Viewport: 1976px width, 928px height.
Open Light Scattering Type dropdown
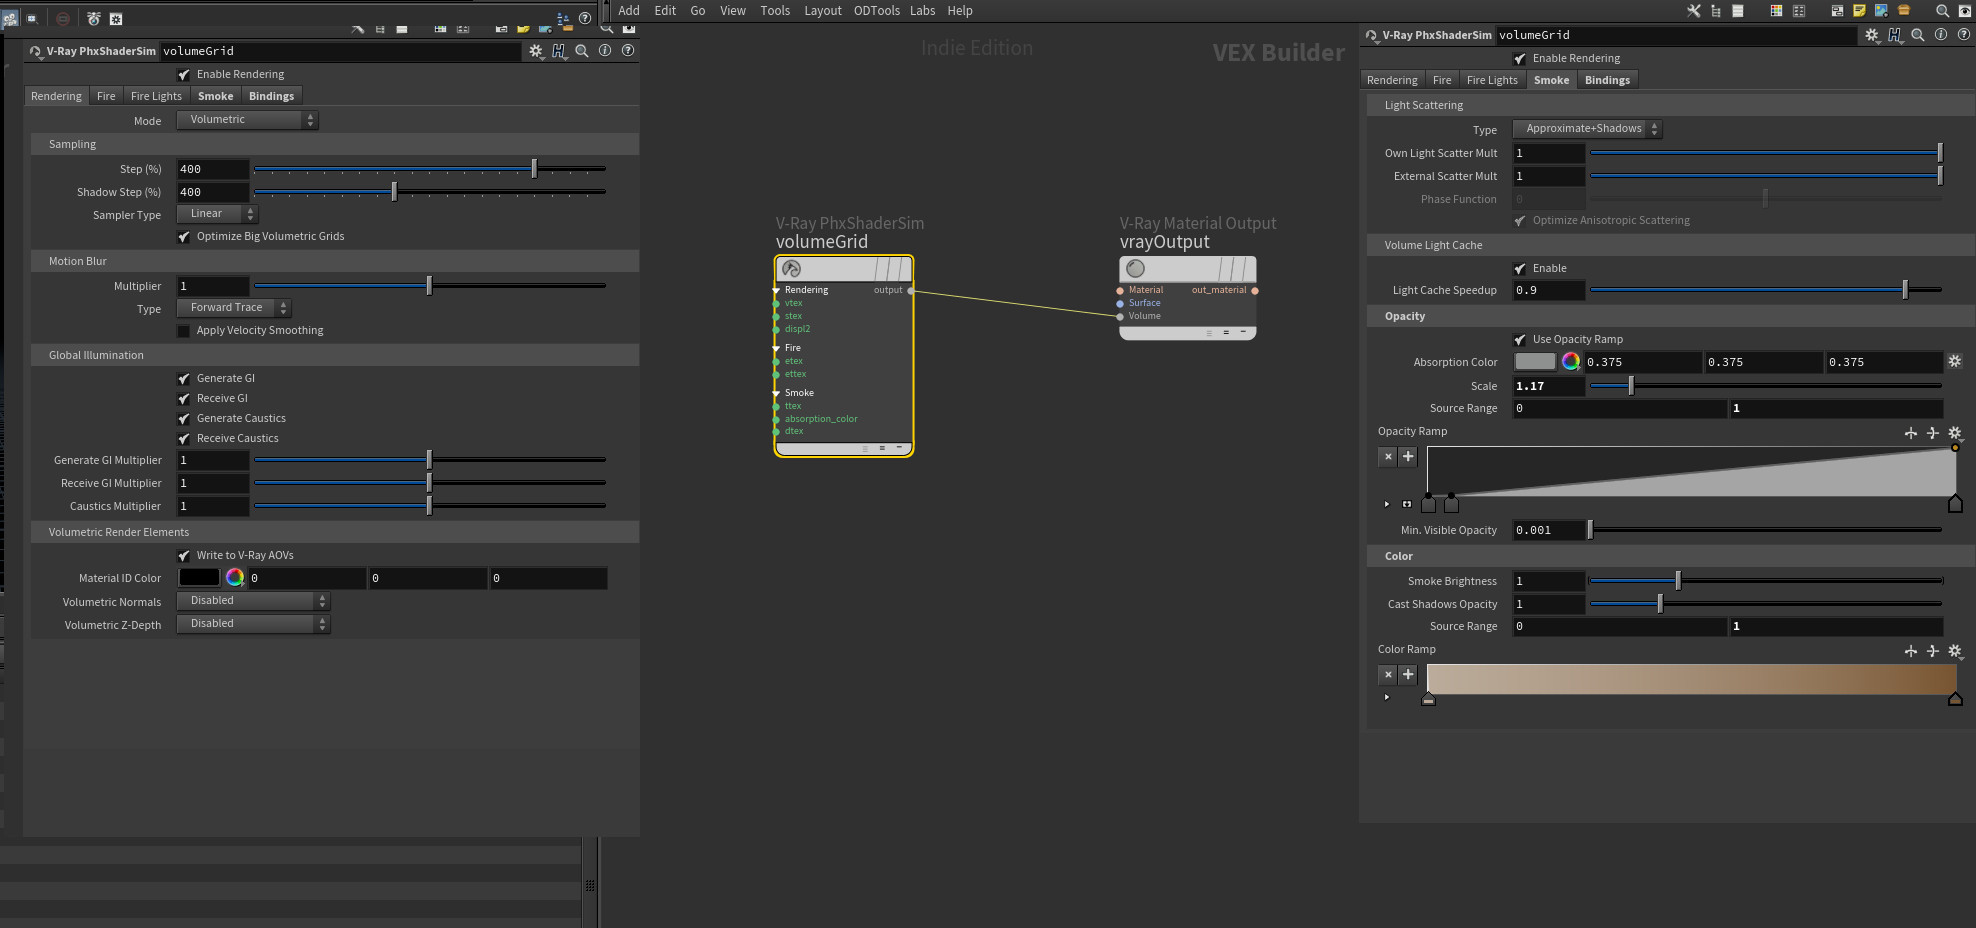(1587, 129)
